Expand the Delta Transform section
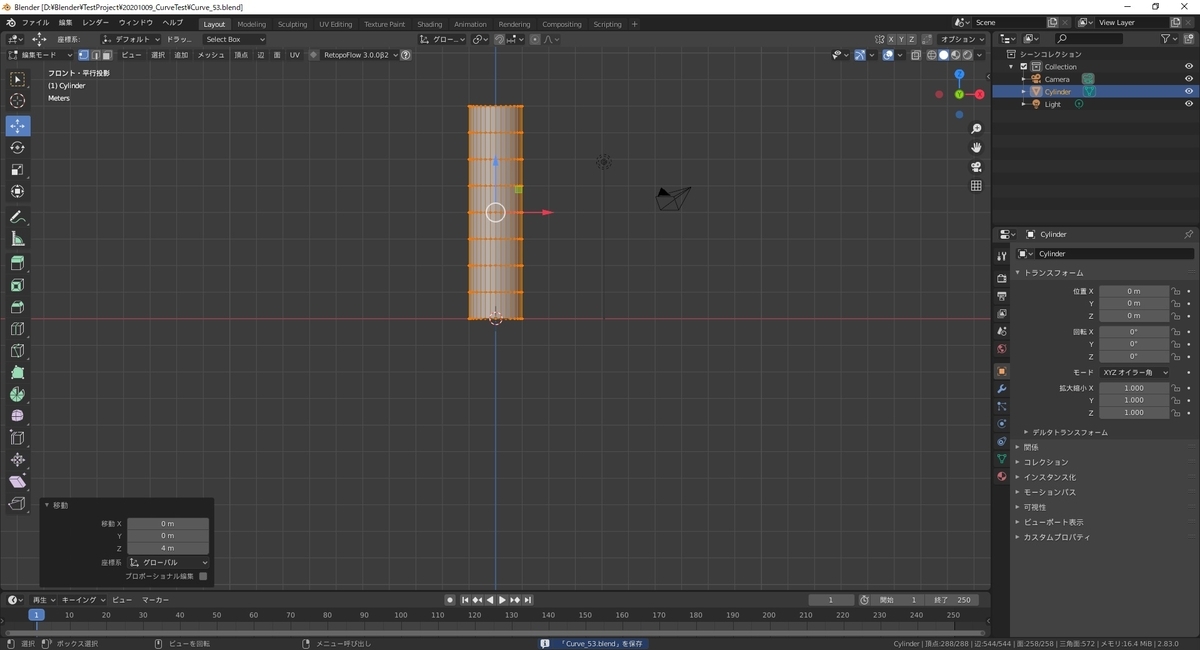 pyautogui.click(x=1069, y=432)
